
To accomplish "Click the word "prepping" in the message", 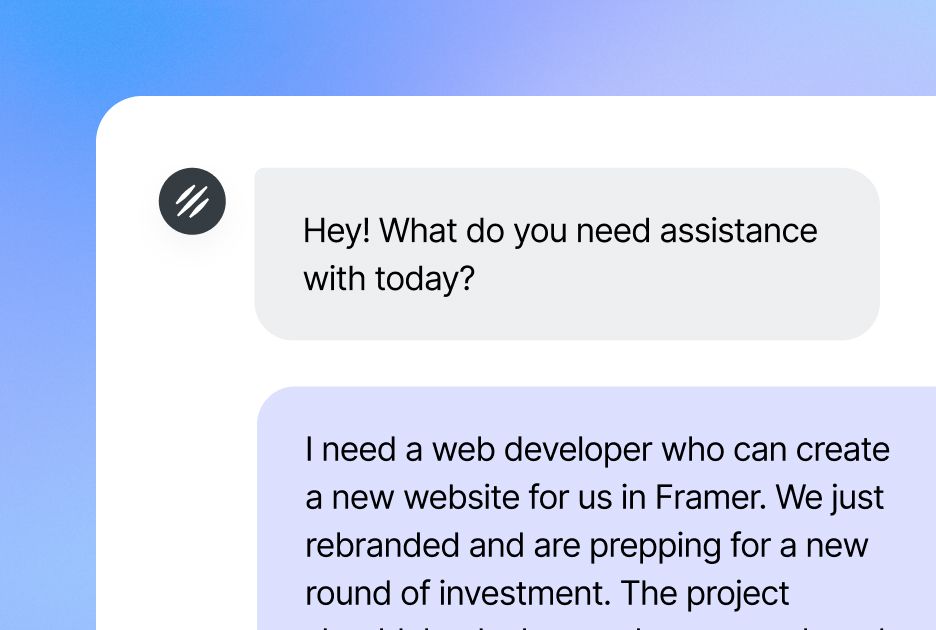I will [x=655, y=546].
